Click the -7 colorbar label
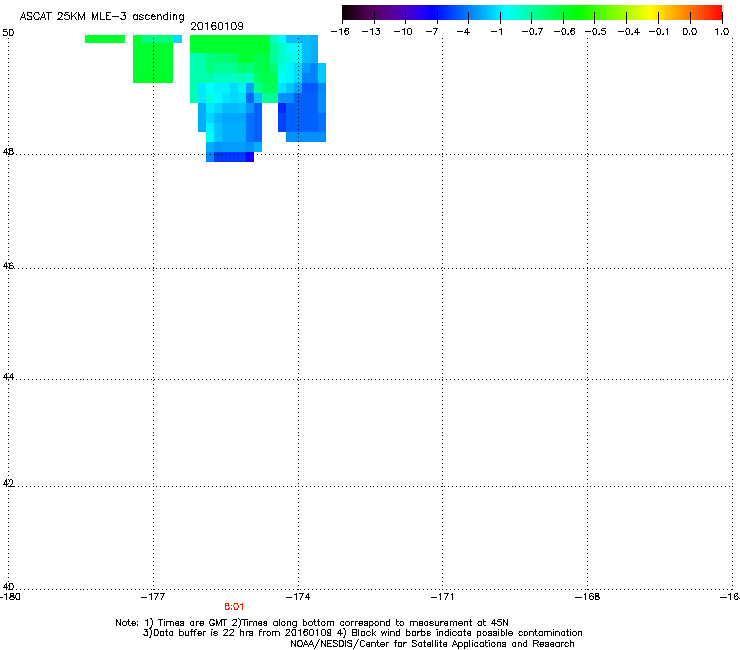Viewport: 740px width, 650px height. pos(432,32)
